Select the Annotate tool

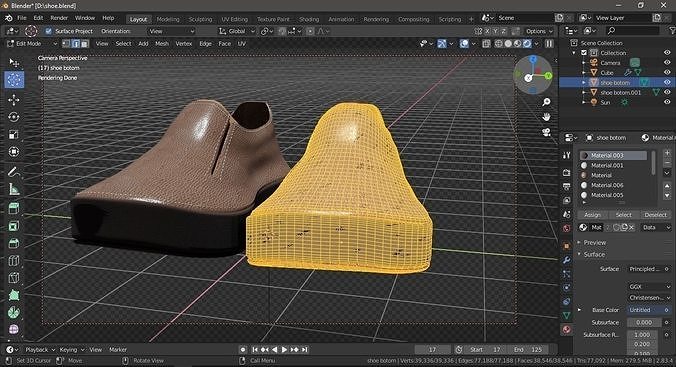click(14, 172)
